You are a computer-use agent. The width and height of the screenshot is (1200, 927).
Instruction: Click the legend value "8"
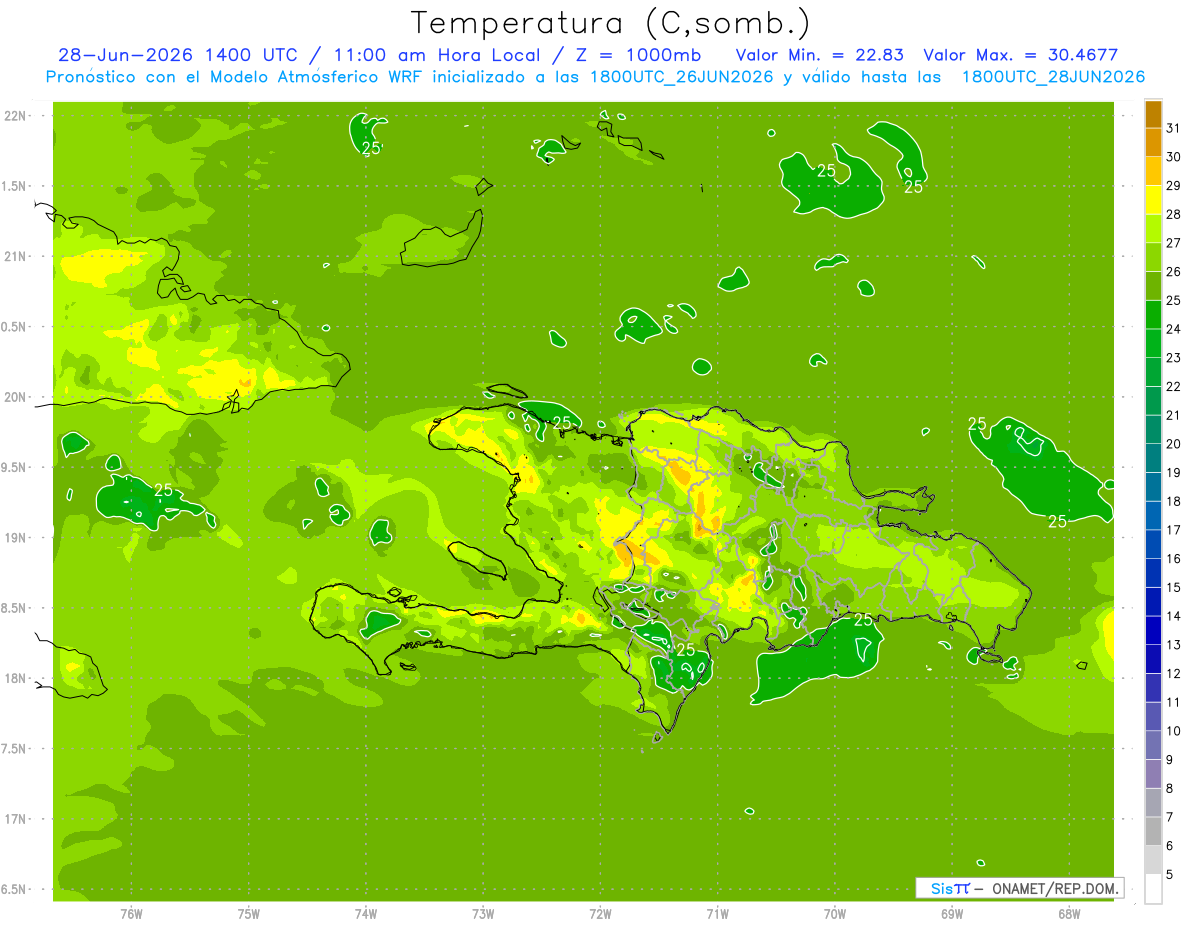1170,788
